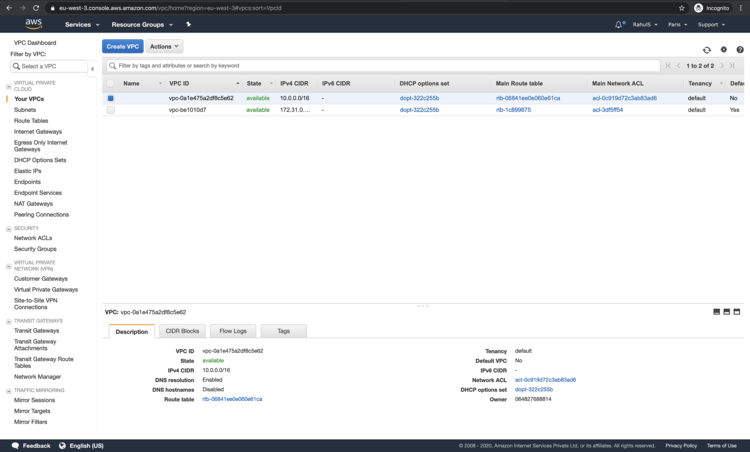
Task: Refresh the VPC list
Action: tap(706, 50)
